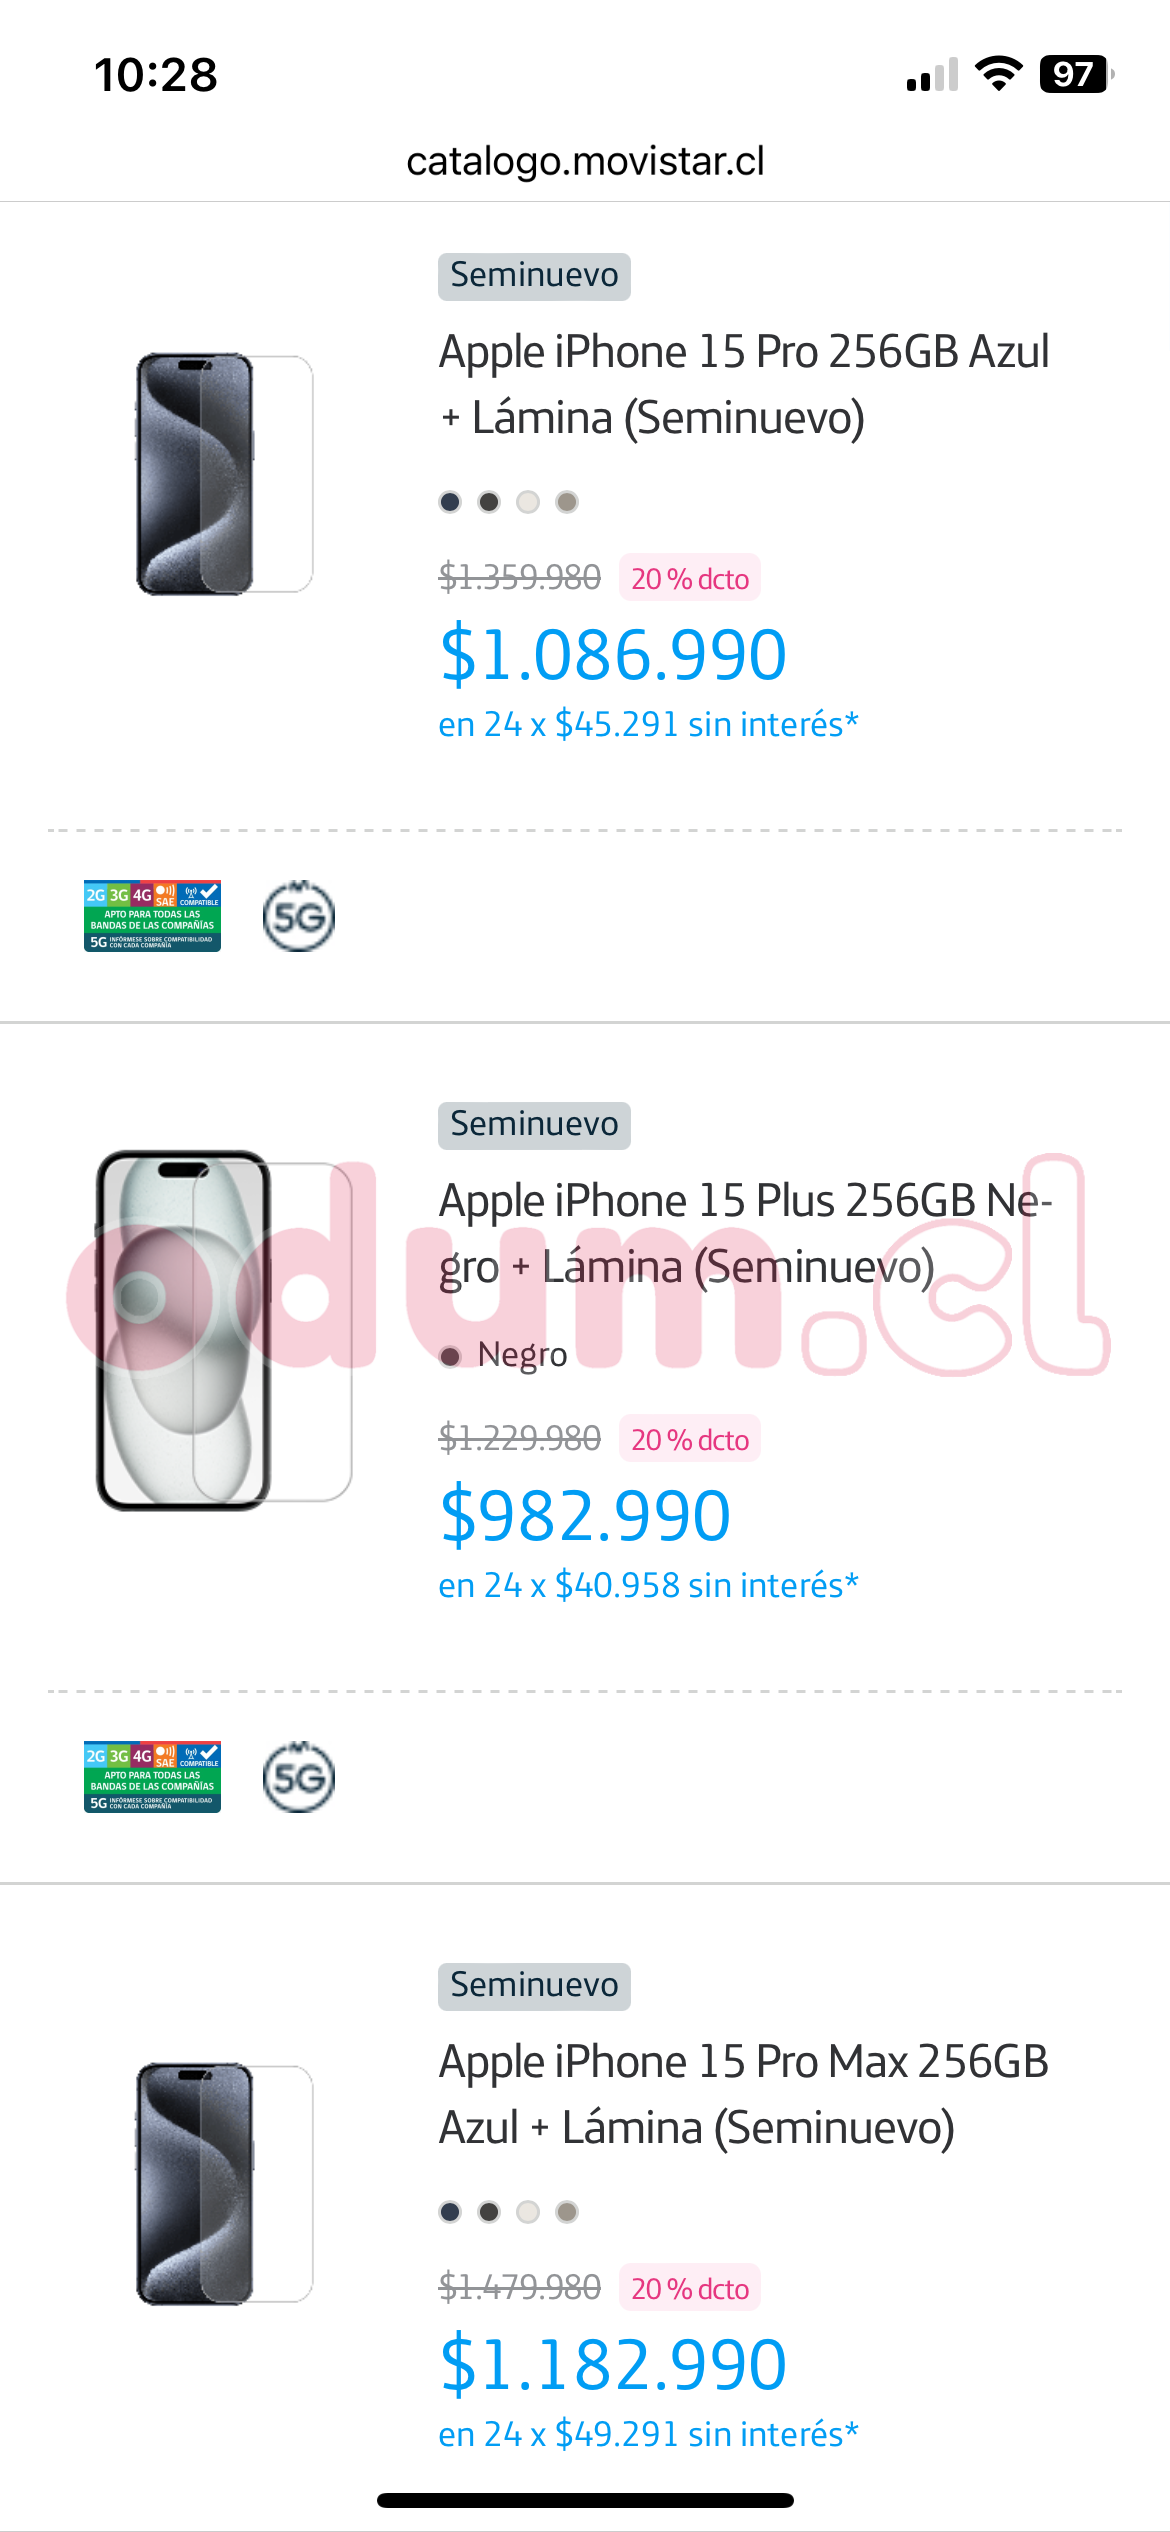Select the Negro color dot for iPhone 15 Plus
The image size is (1170, 2532).
451,1356
